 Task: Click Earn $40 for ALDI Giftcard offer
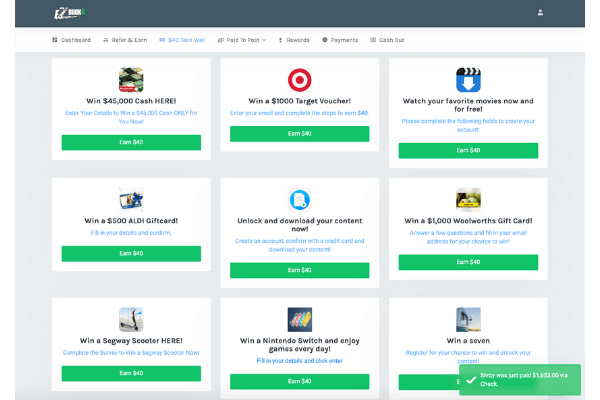(x=131, y=253)
